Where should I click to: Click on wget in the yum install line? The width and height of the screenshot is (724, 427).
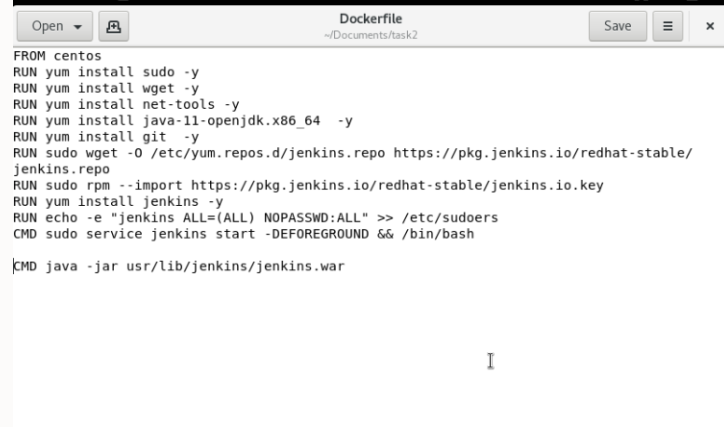pos(158,88)
